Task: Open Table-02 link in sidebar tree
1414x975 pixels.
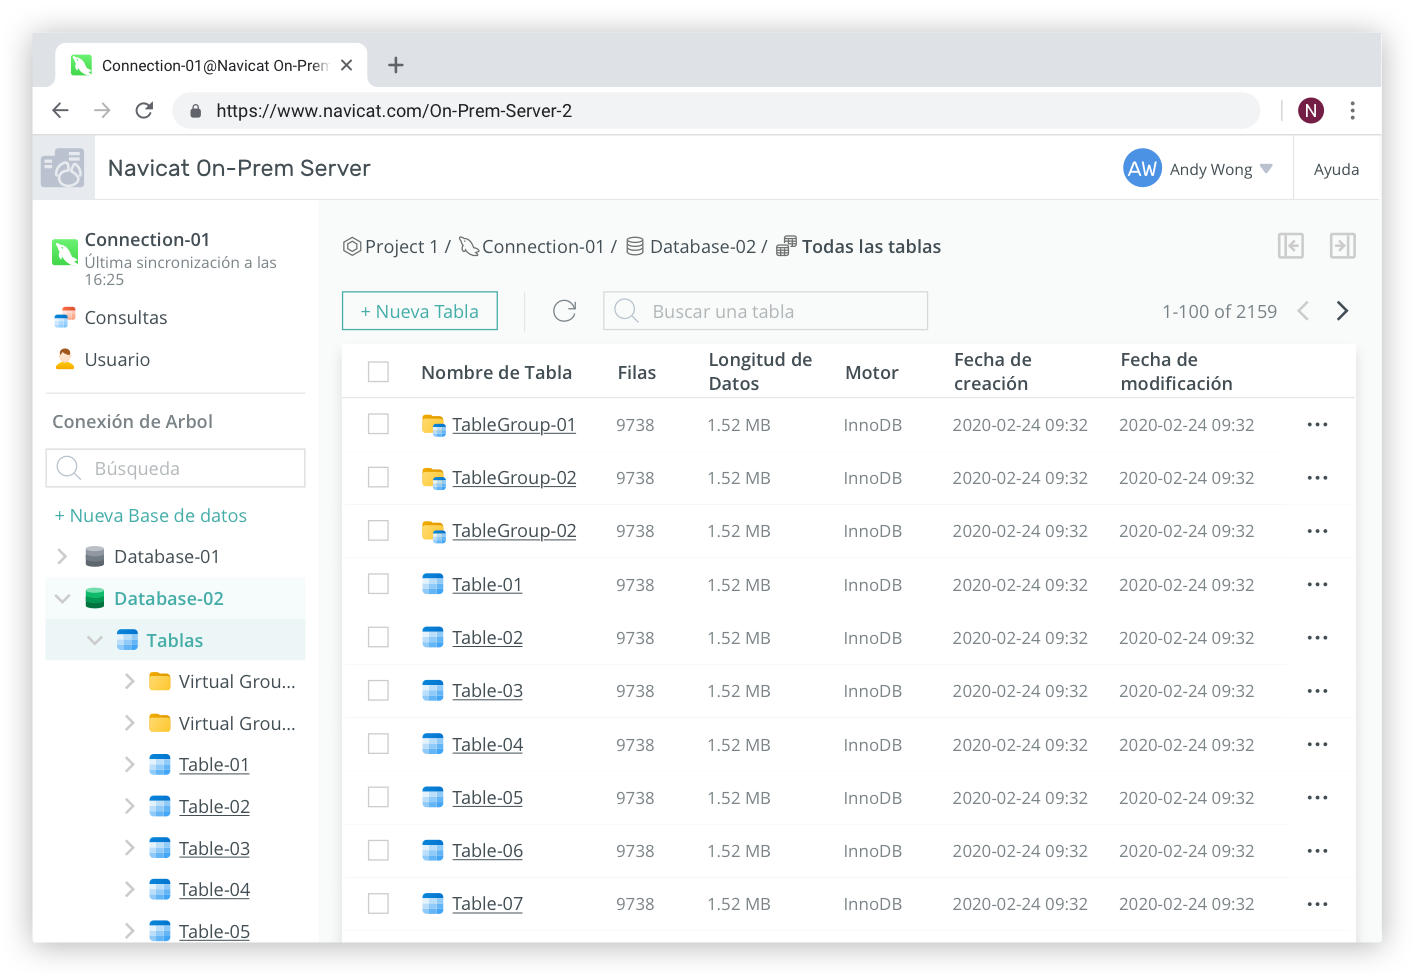Action: pos(214,807)
